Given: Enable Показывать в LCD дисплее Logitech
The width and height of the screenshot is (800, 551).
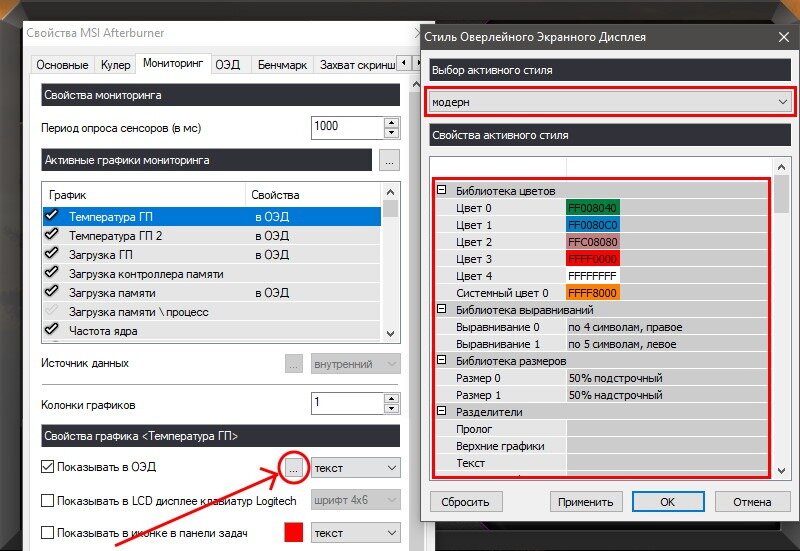Looking at the screenshot, I should [x=47, y=500].
